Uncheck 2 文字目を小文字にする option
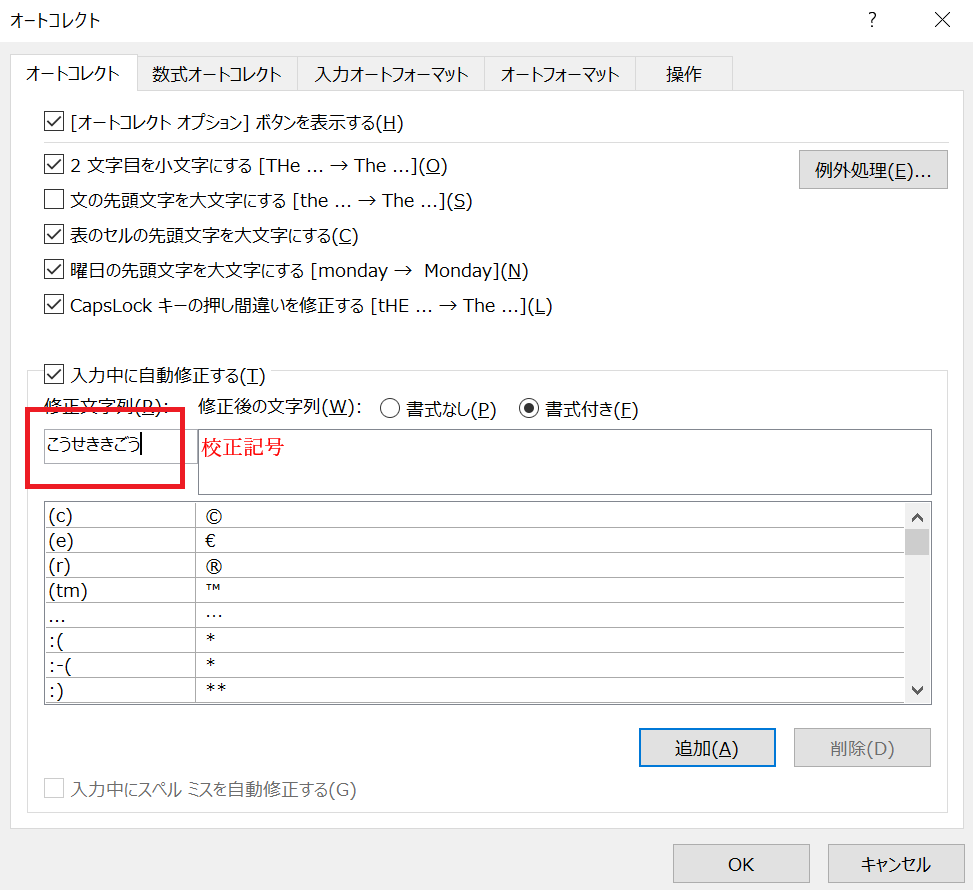The image size is (973, 890). 54,164
